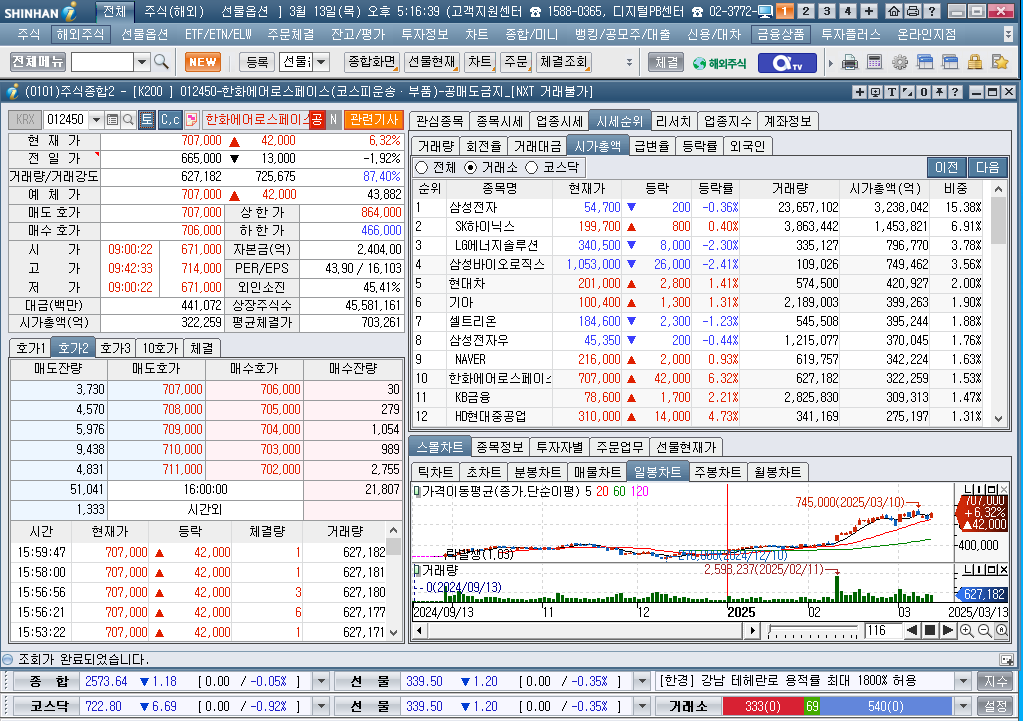
Task: Open the 코스닥 index dropdown
Action: pyautogui.click(x=321, y=706)
